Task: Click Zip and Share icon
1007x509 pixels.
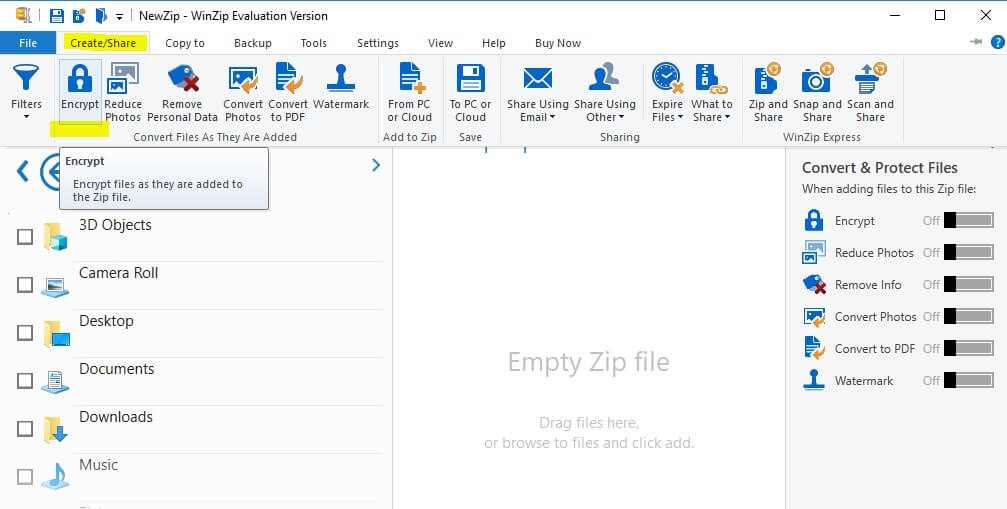Action: (767, 78)
